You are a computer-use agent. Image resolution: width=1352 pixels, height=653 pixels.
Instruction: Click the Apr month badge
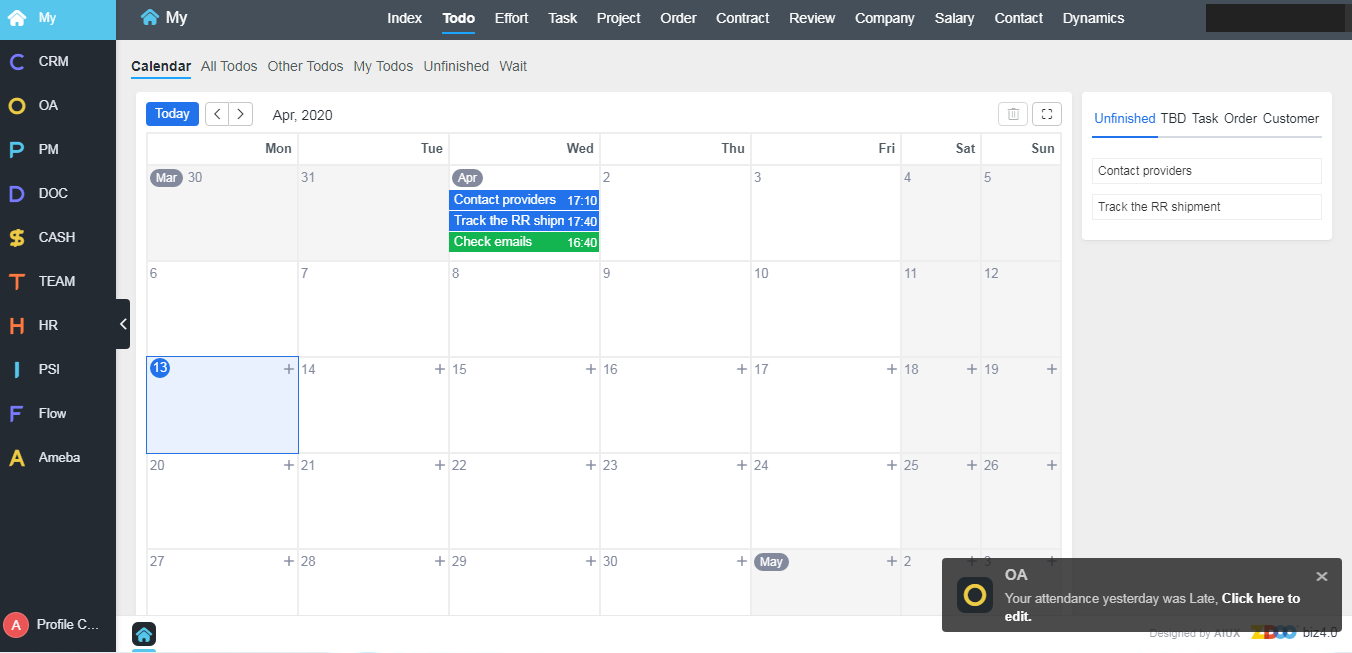pyautogui.click(x=468, y=178)
